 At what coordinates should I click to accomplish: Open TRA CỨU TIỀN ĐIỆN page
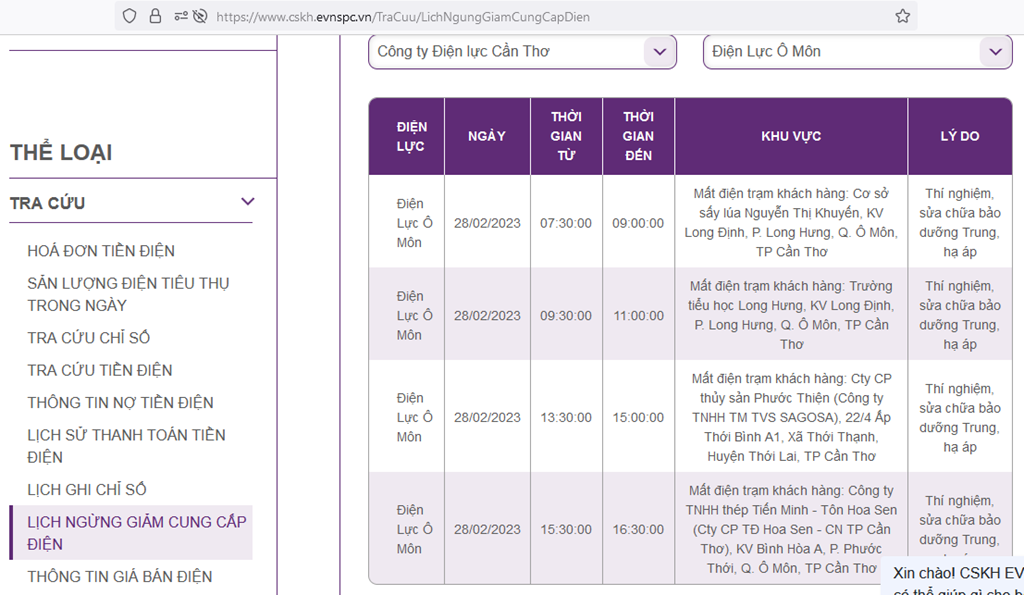[x=100, y=370]
